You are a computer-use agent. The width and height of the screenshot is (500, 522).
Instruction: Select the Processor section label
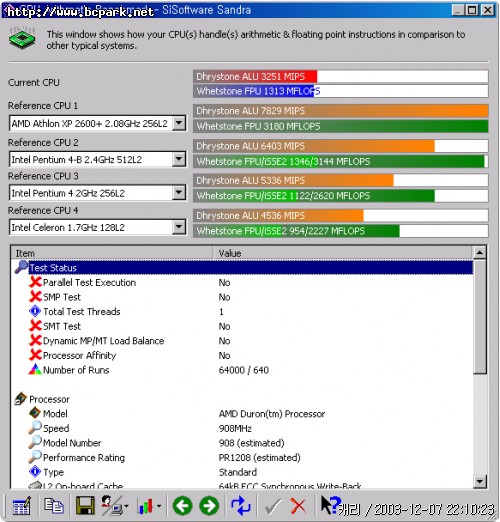[x=49, y=399]
